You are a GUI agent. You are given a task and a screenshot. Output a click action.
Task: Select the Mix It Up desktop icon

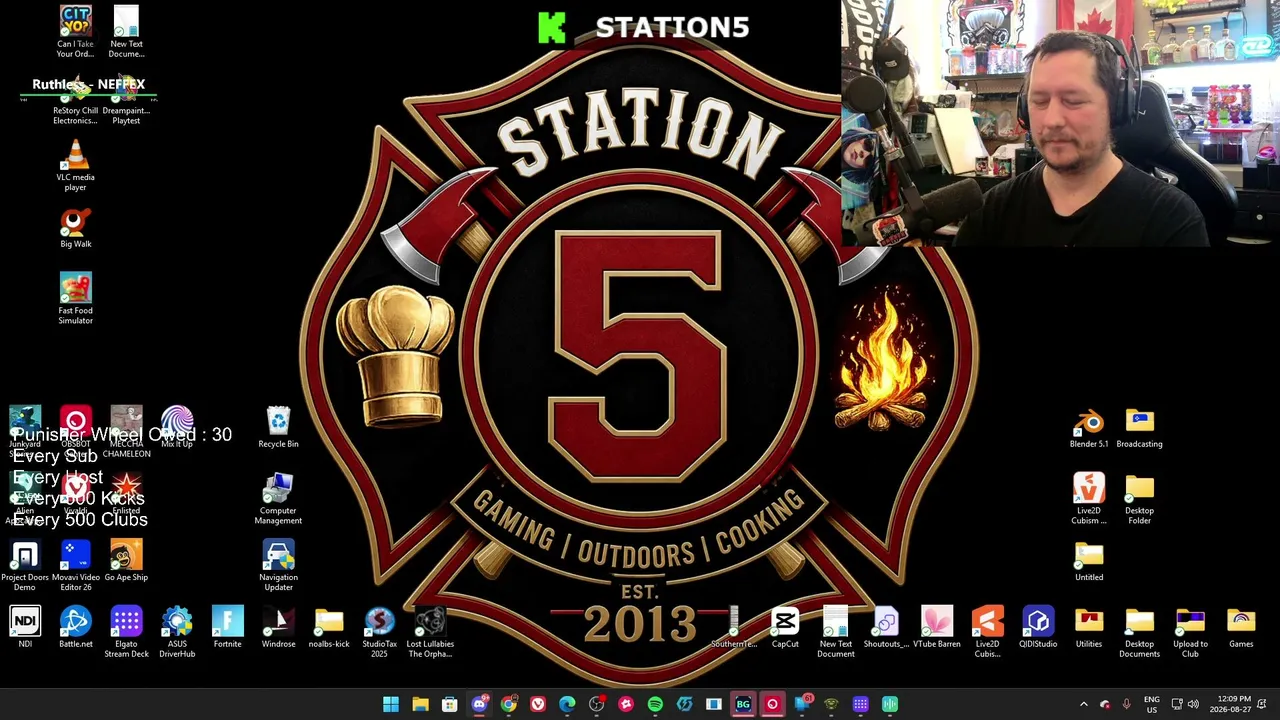pyautogui.click(x=177, y=427)
